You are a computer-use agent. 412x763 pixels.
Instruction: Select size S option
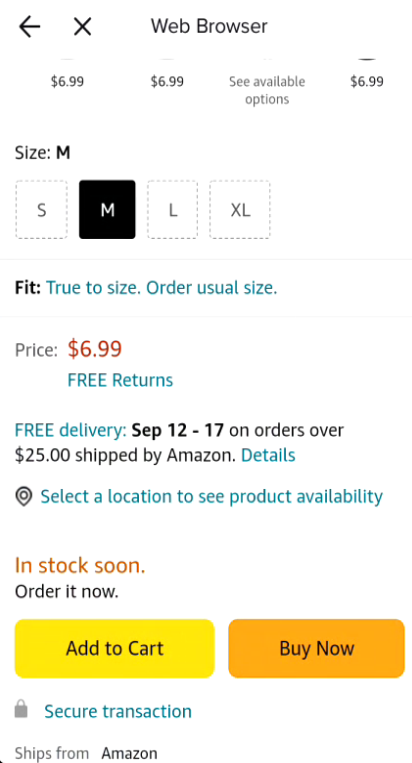point(41,210)
